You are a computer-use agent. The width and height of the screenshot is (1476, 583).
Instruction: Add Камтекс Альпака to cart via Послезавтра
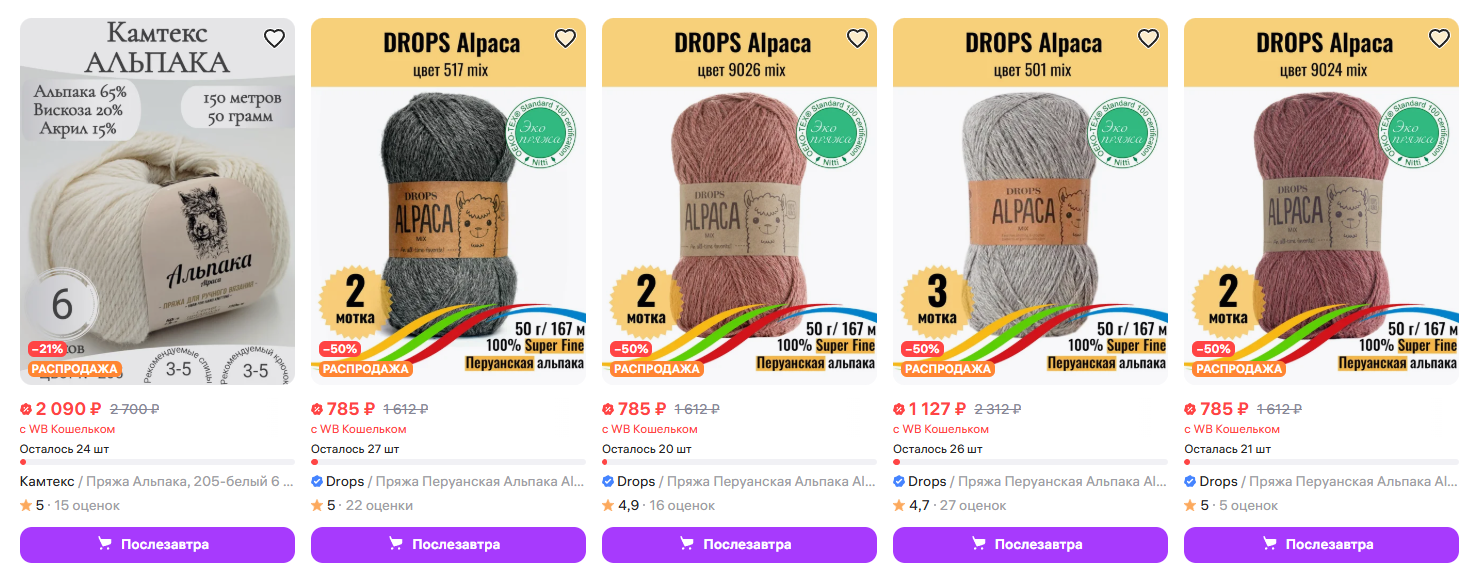click(x=157, y=545)
